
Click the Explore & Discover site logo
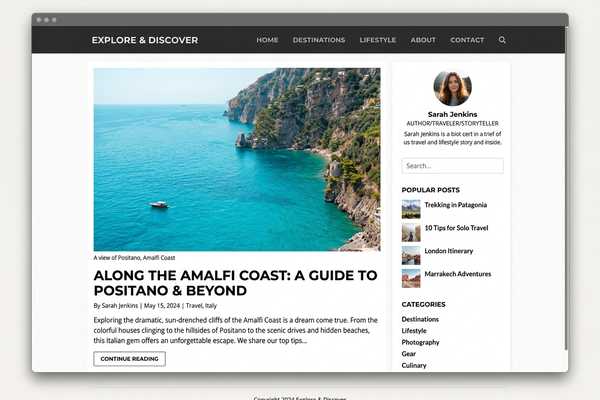point(145,40)
